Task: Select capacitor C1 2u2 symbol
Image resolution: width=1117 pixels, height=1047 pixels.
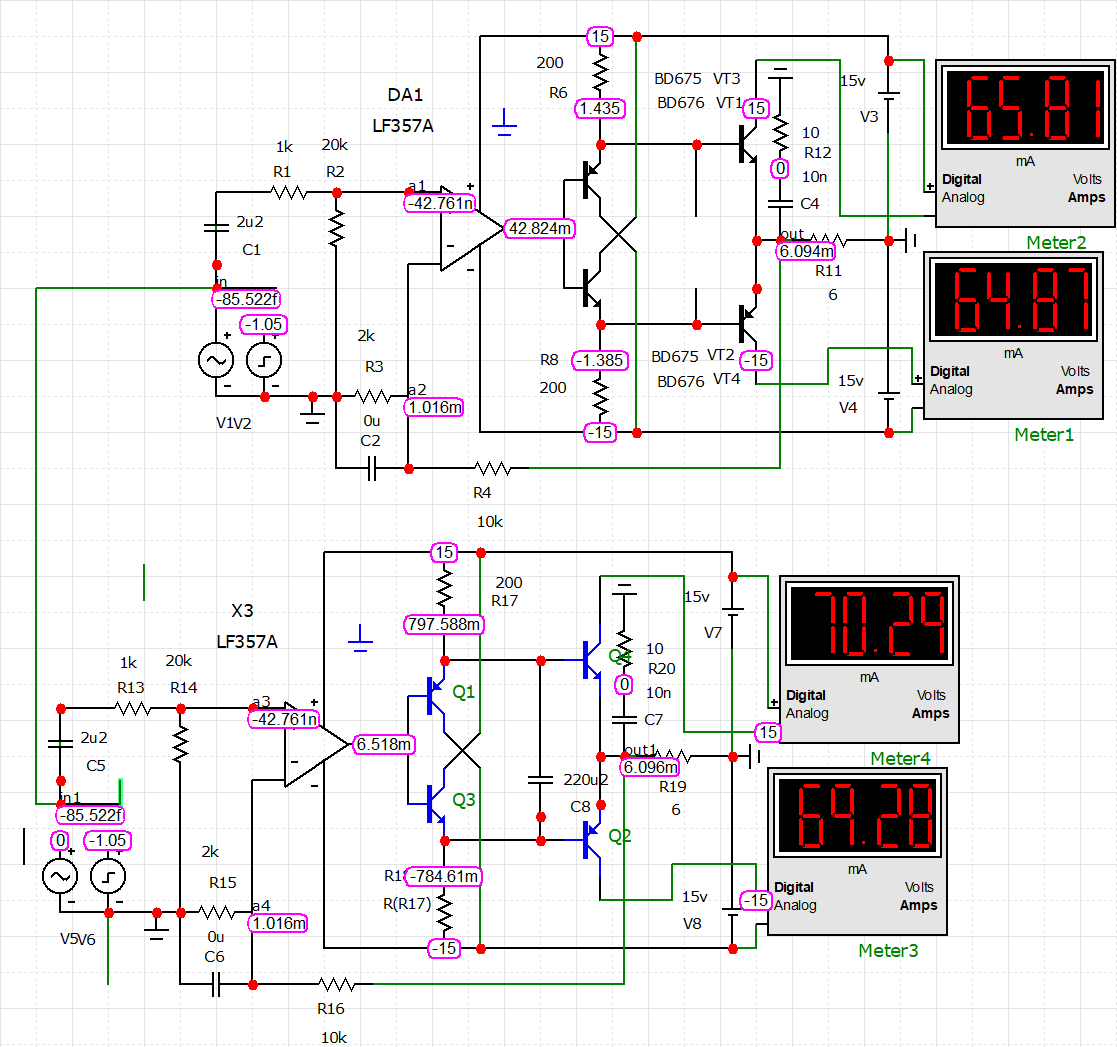Action: 217,228
